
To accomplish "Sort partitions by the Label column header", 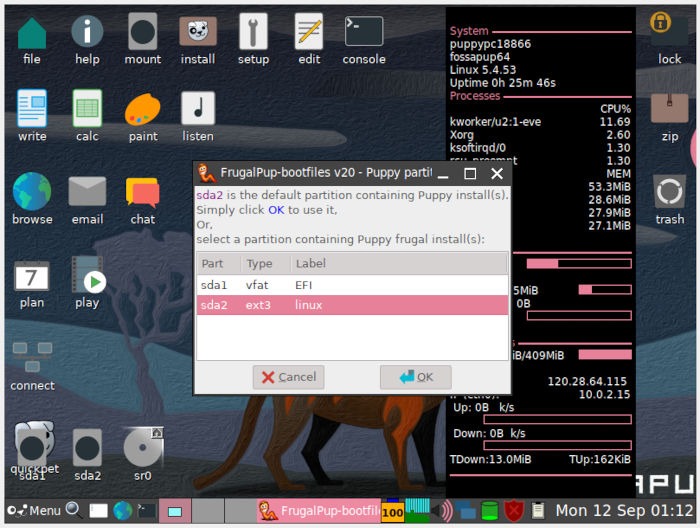I will [x=399, y=263].
